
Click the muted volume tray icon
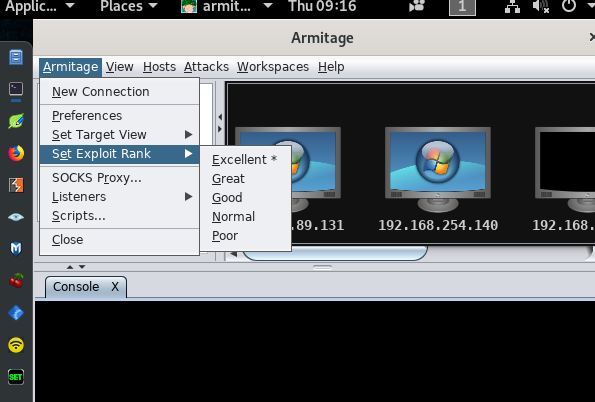(x=541, y=6)
